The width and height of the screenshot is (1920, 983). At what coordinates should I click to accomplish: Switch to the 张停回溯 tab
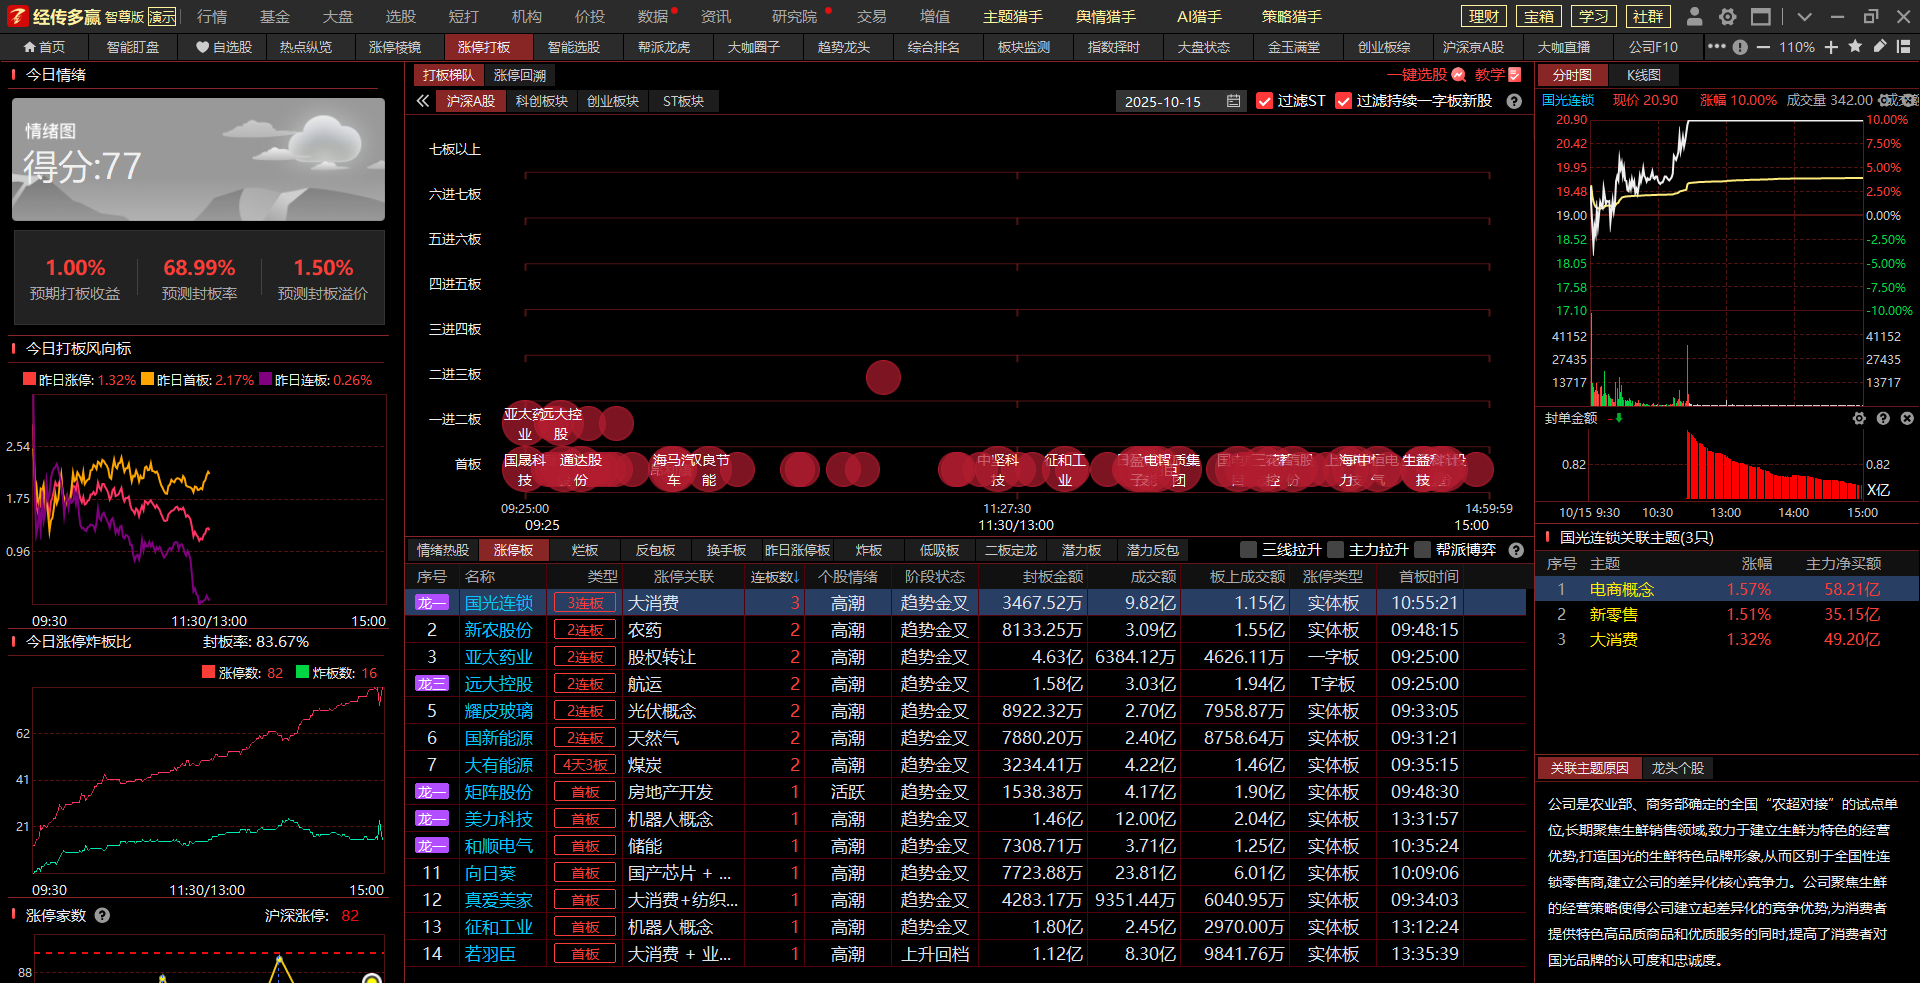click(520, 75)
